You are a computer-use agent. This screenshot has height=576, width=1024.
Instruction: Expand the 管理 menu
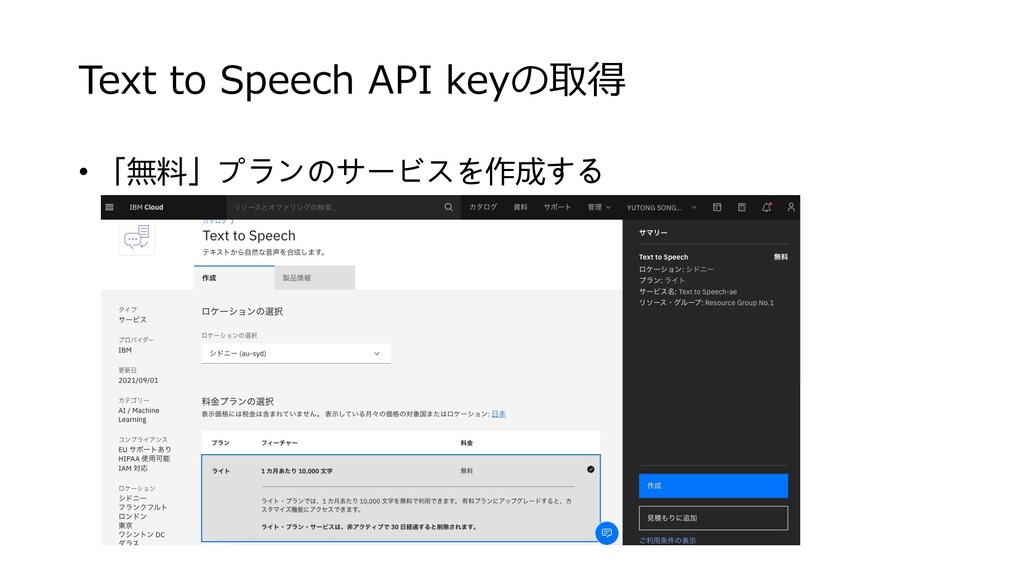point(599,207)
